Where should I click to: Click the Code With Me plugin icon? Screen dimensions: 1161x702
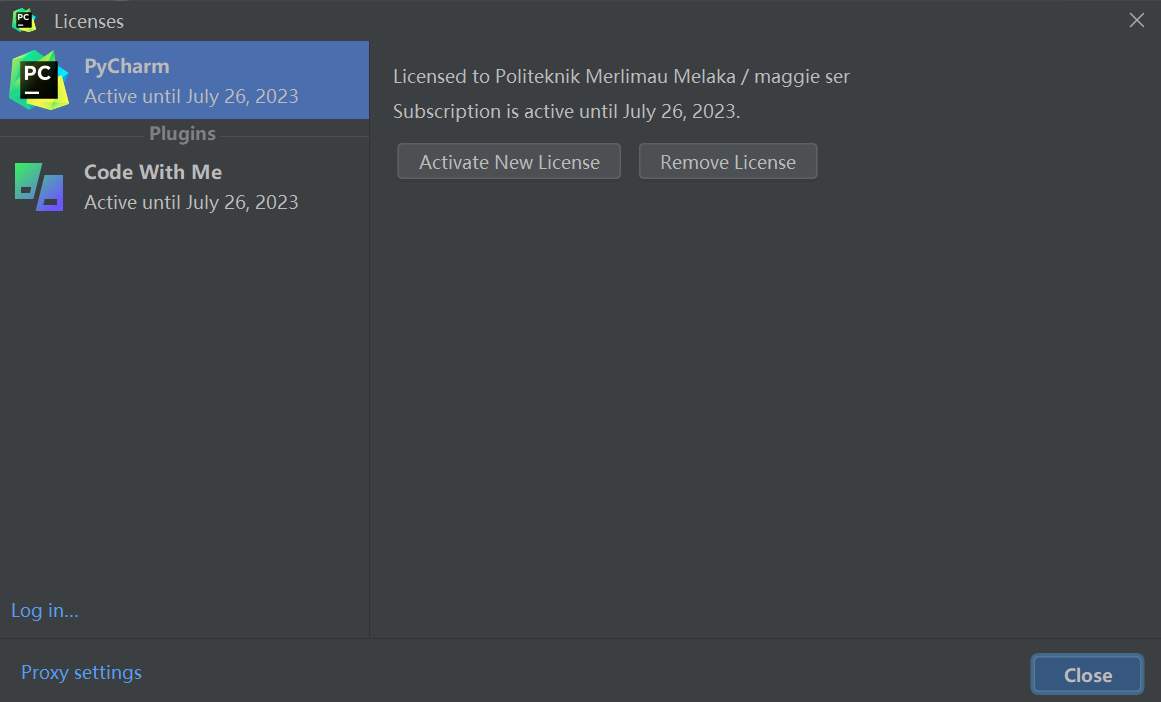point(39,187)
